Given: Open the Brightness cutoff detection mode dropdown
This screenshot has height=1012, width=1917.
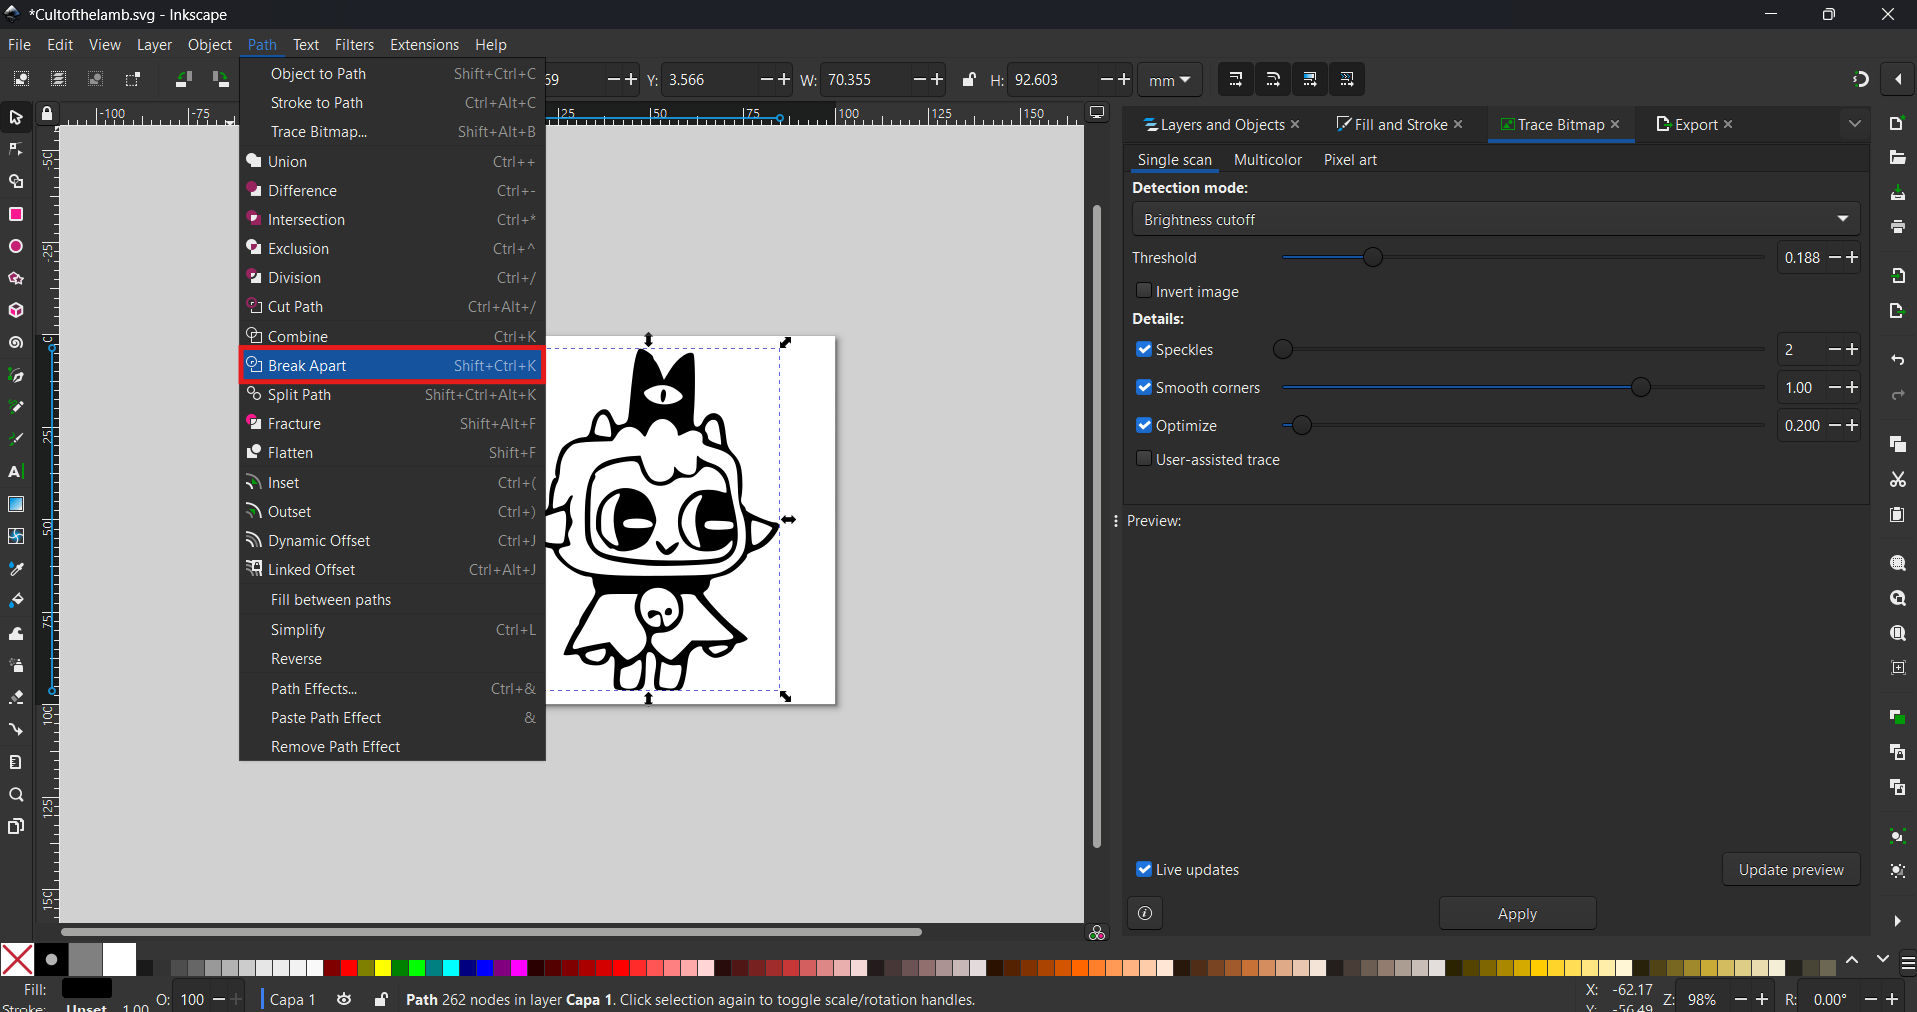Looking at the screenshot, I should click(1495, 219).
